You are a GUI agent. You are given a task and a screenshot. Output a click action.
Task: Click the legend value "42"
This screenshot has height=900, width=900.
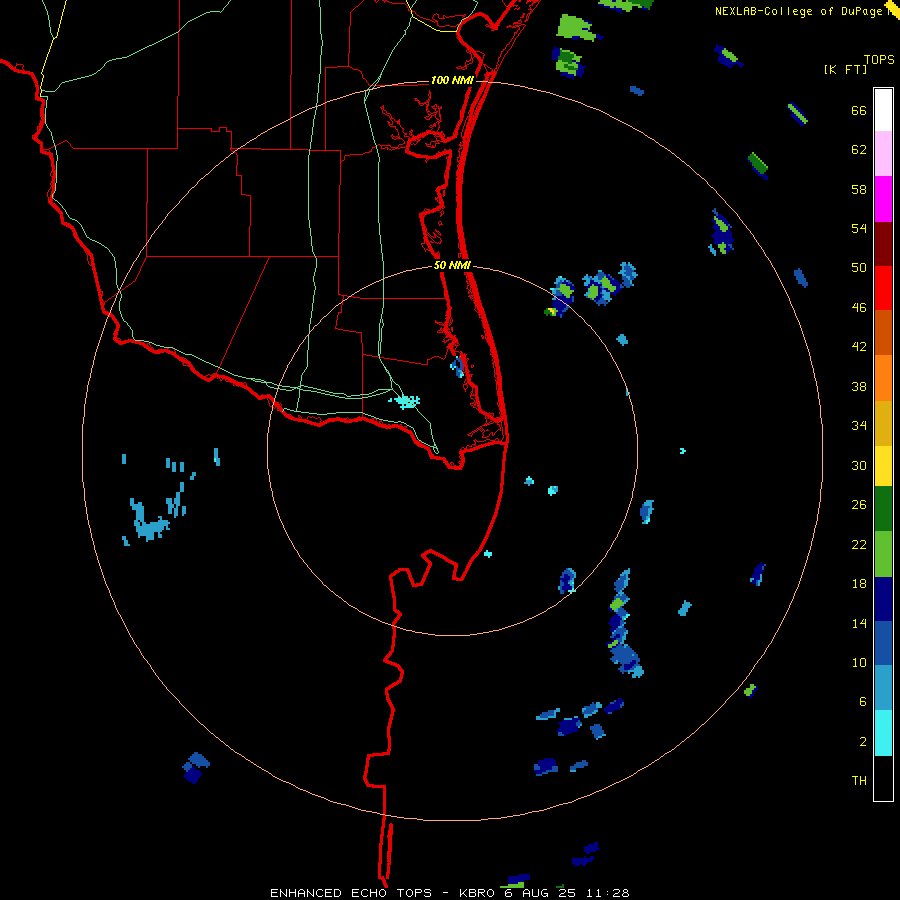tap(859, 346)
